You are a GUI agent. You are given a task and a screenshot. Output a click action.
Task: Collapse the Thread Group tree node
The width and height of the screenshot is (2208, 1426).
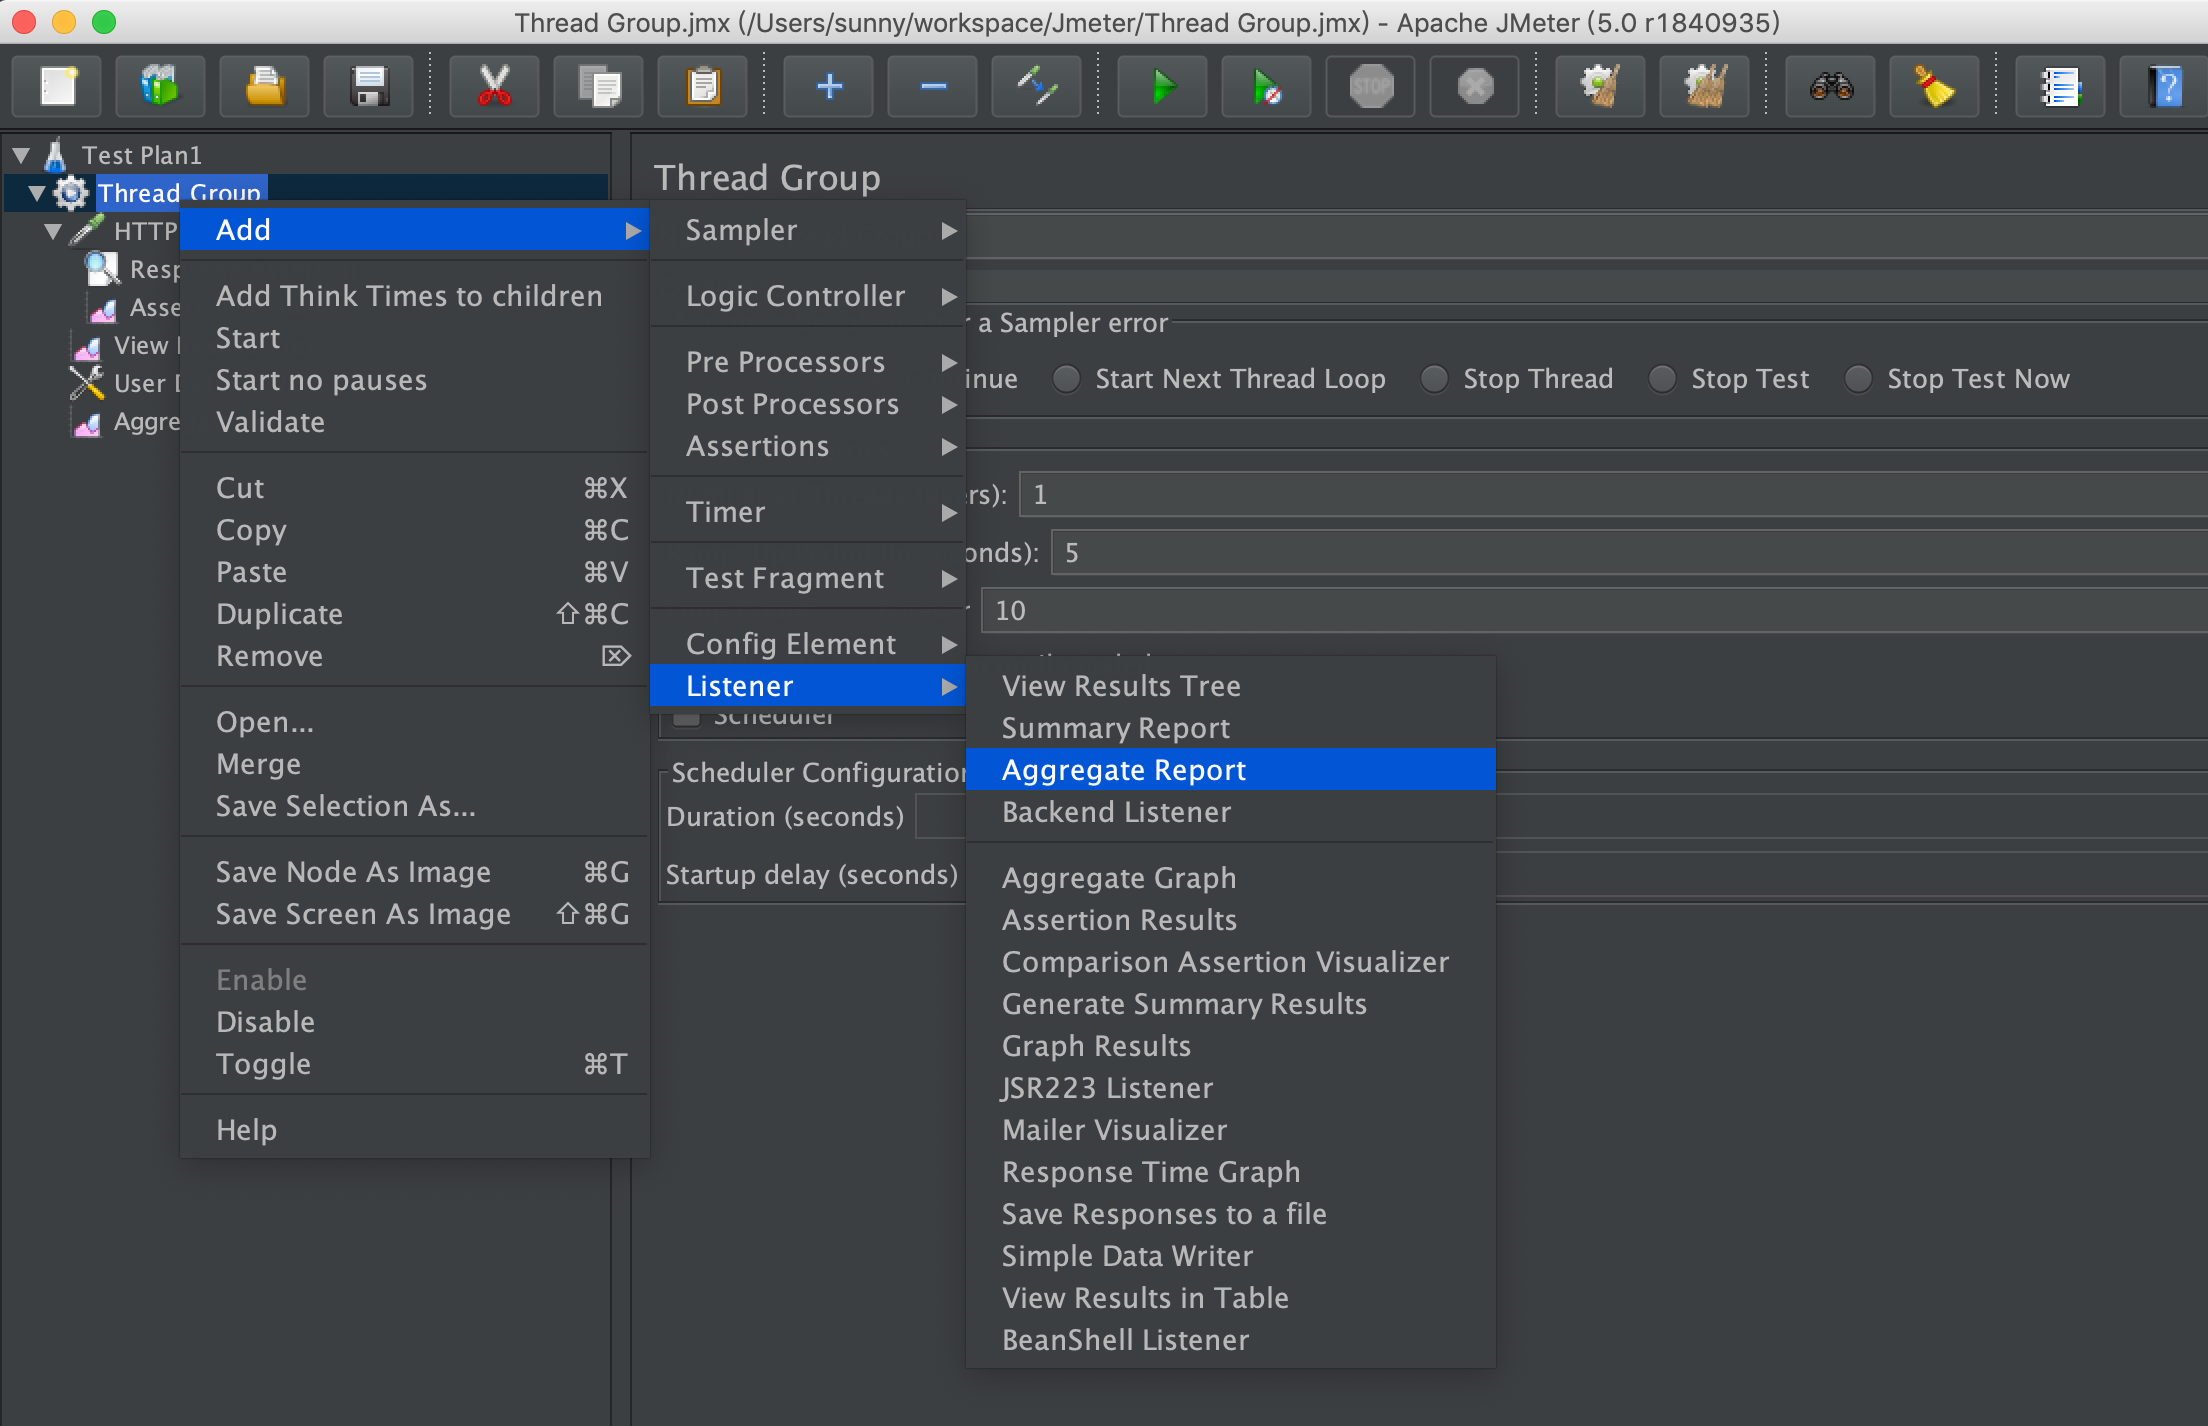[x=37, y=193]
